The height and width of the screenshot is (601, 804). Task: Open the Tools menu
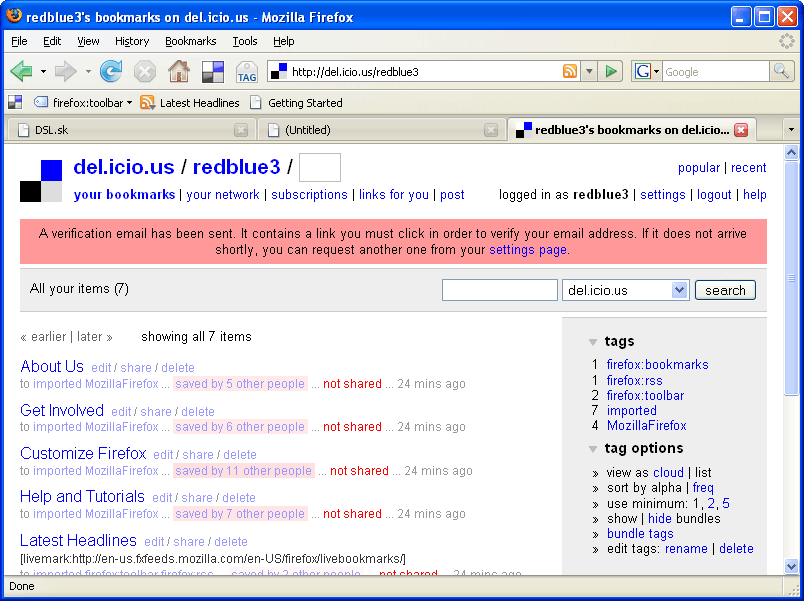coord(245,41)
